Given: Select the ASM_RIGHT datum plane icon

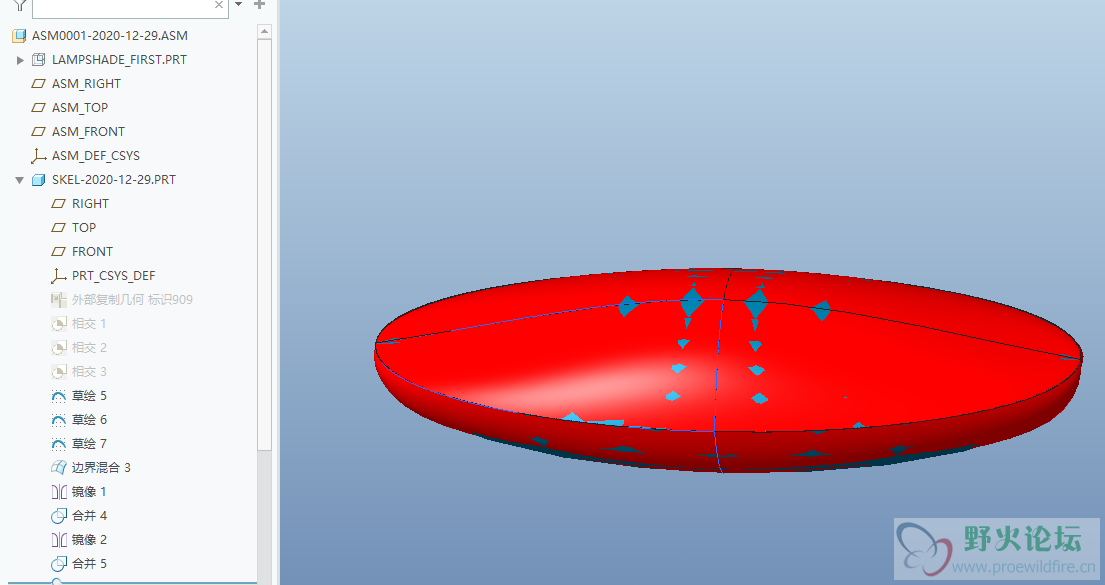Looking at the screenshot, I should tap(39, 84).
